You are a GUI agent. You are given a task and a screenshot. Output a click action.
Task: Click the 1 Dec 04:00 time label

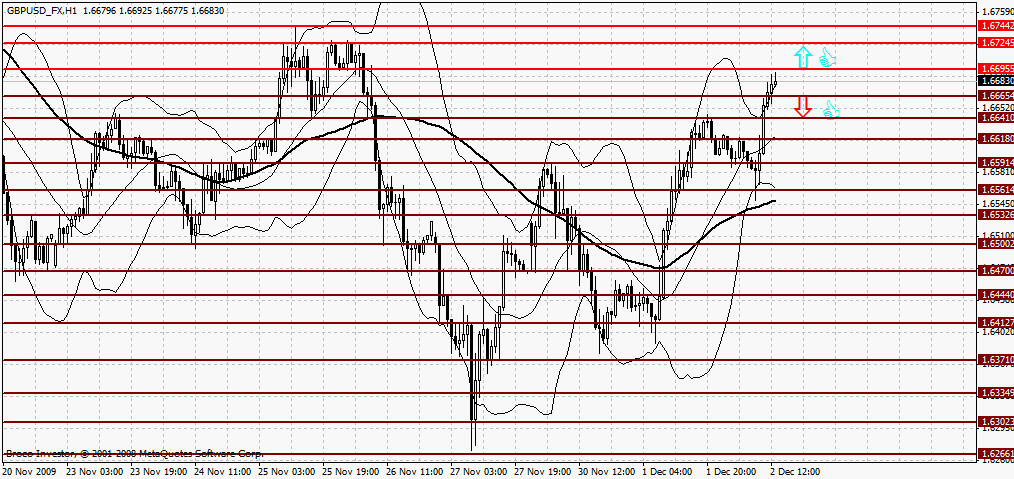click(x=667, y=472)
